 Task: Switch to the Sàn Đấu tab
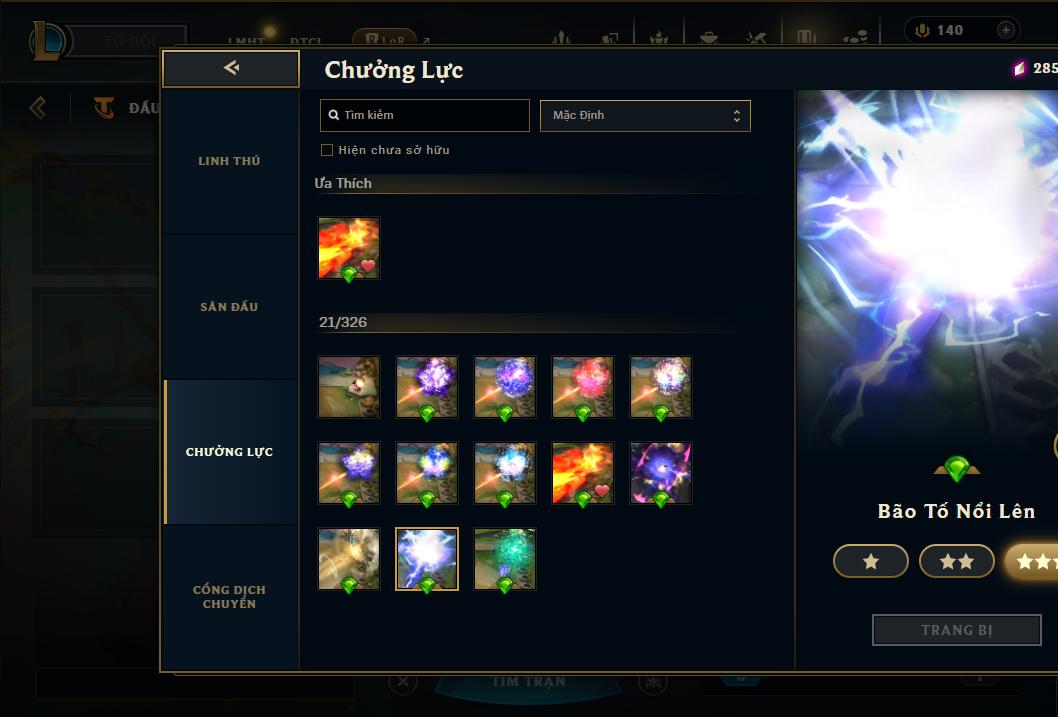[x=229, y=307]
